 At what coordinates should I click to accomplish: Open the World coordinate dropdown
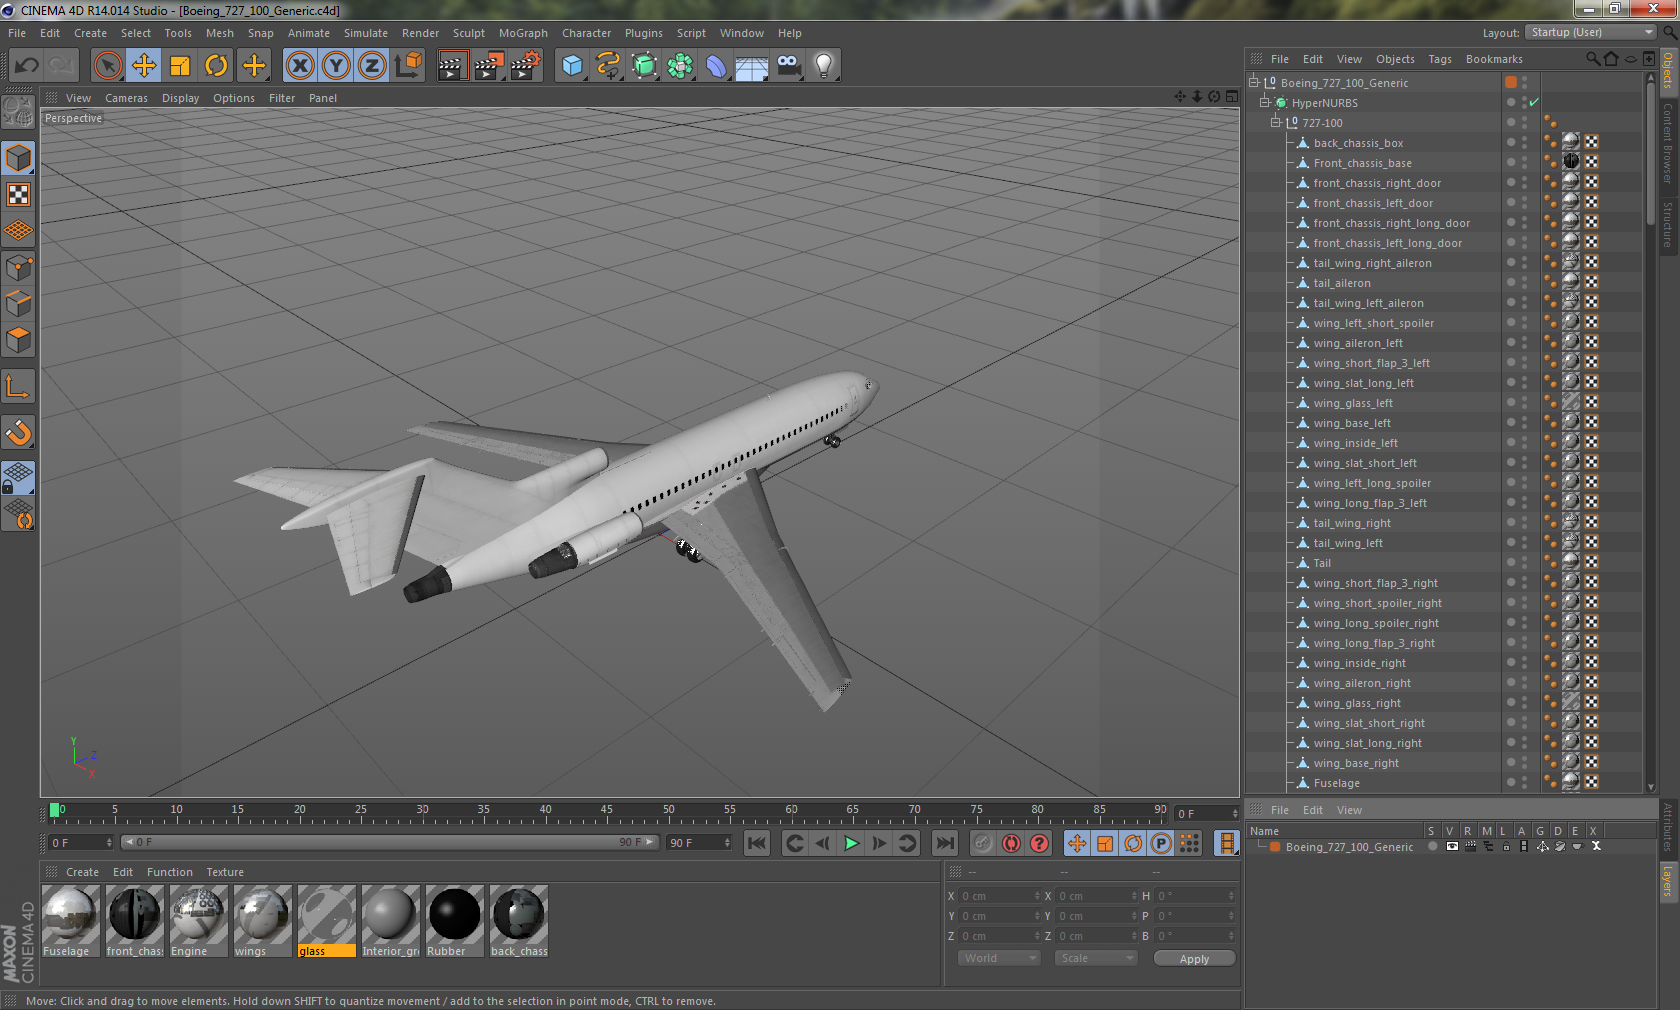999,958
